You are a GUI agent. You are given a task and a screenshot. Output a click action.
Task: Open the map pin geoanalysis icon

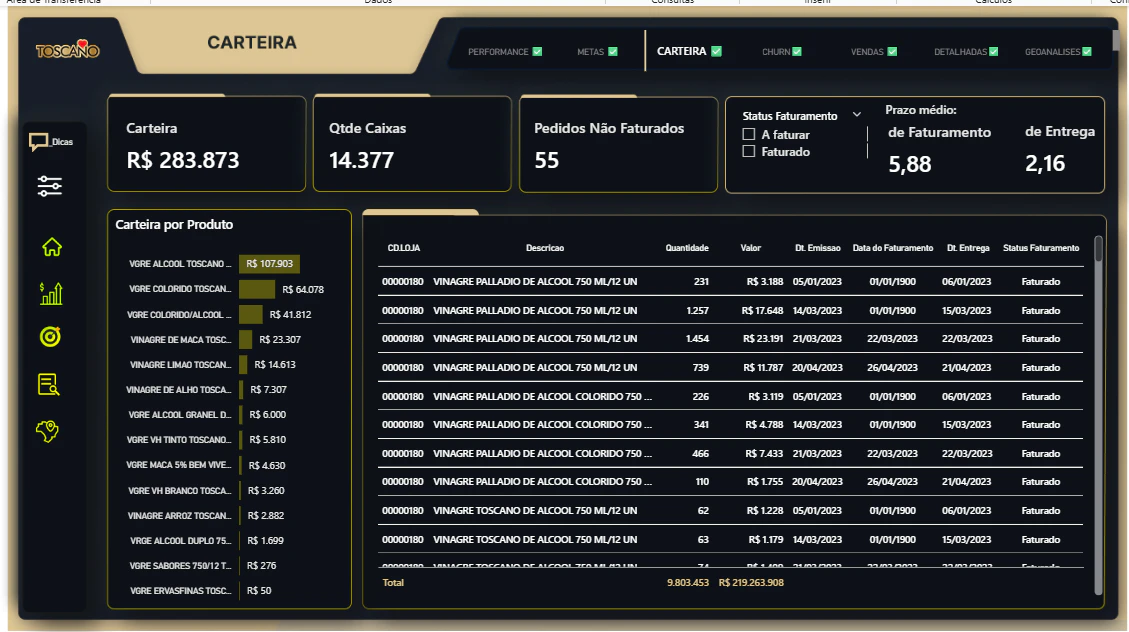pos(48,431)
